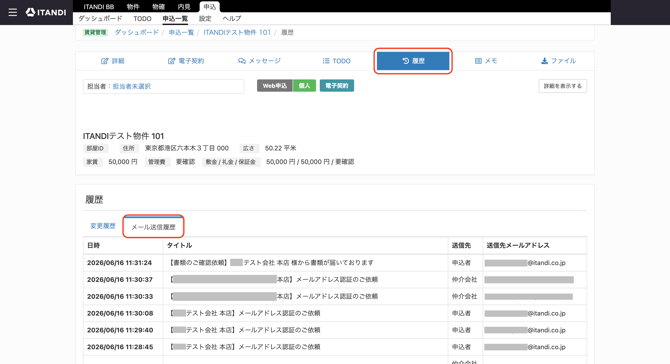Click the 詳細を表示する button
The height and width of the screenshot is (364, 670).
point(562,86)
